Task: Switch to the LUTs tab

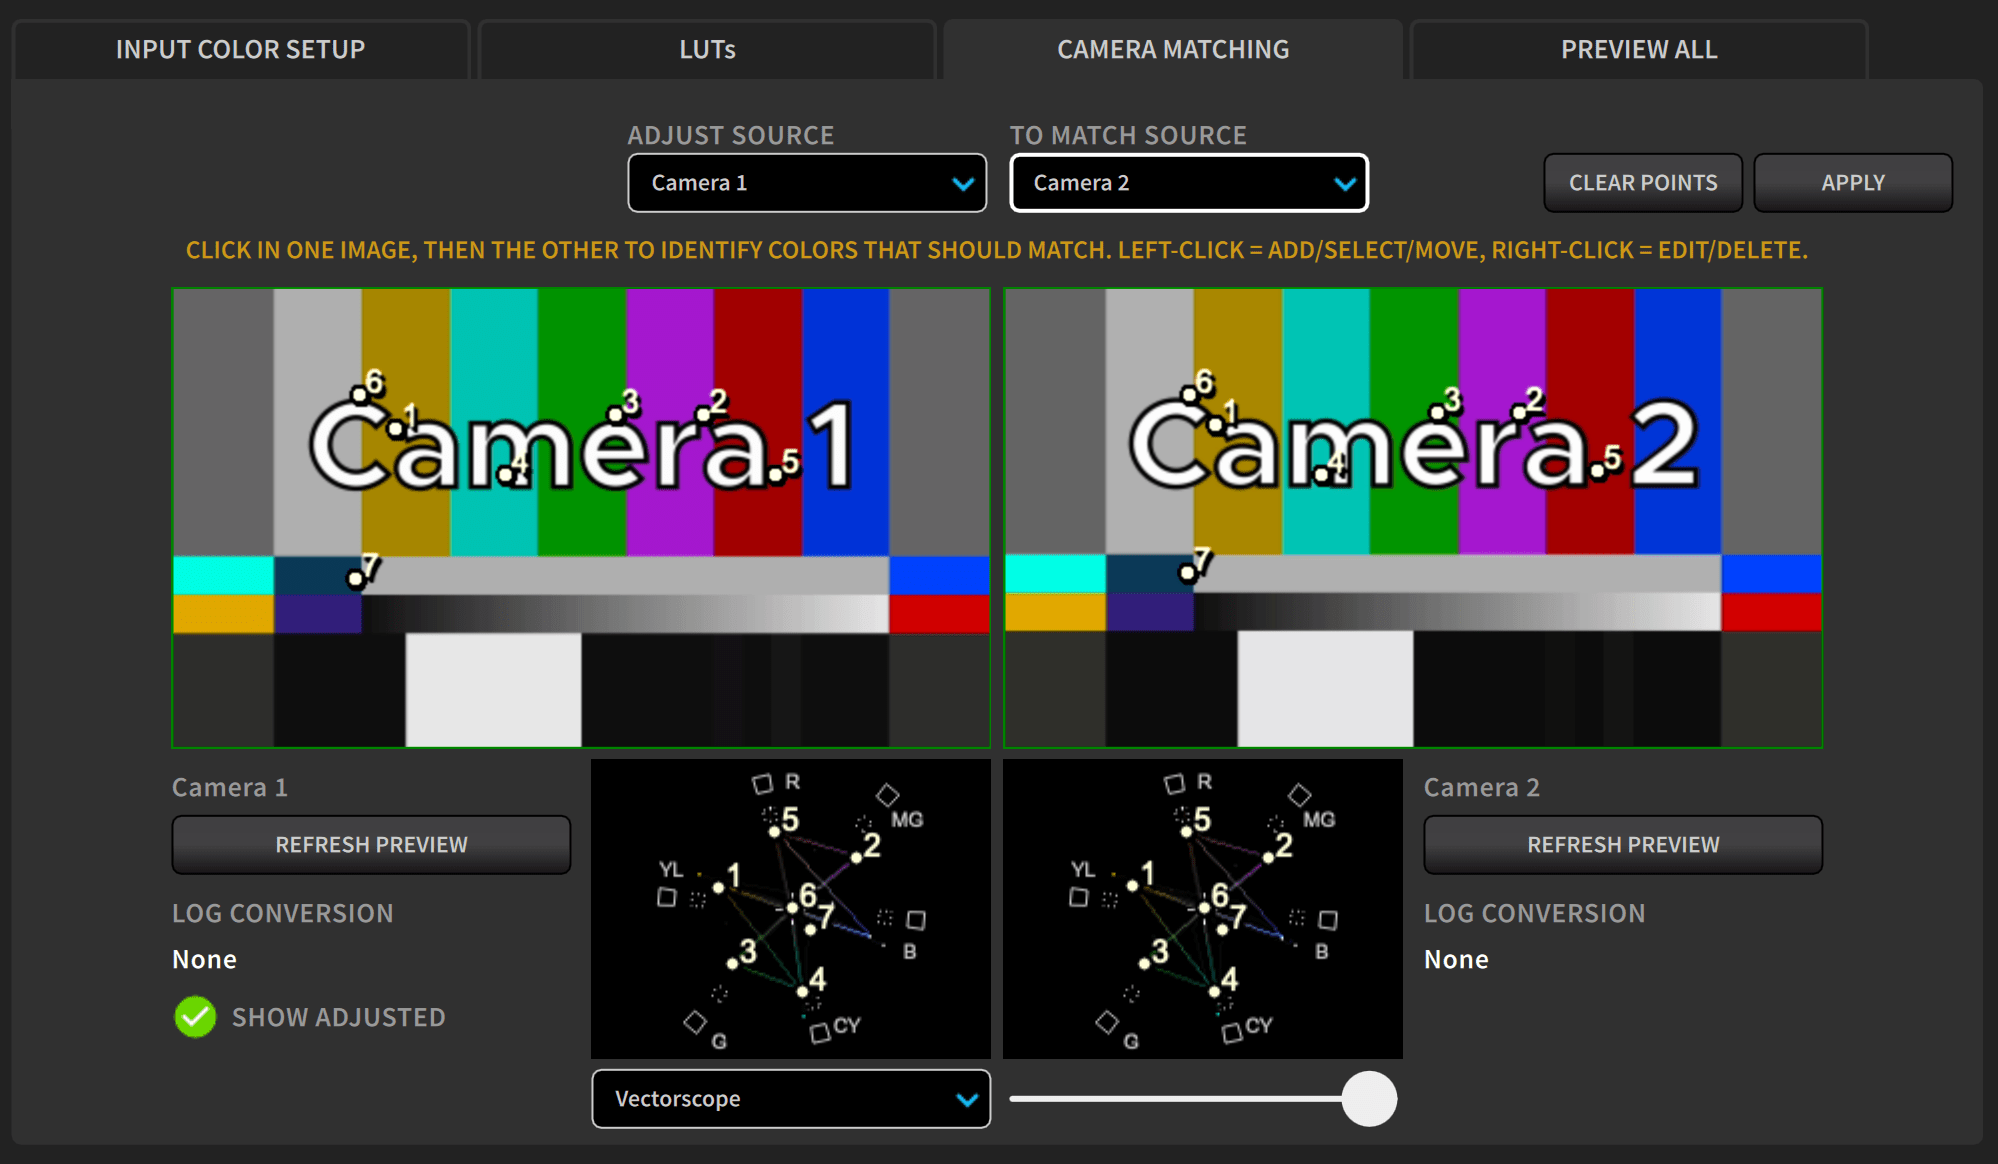Action: click(x=707, y=48)
